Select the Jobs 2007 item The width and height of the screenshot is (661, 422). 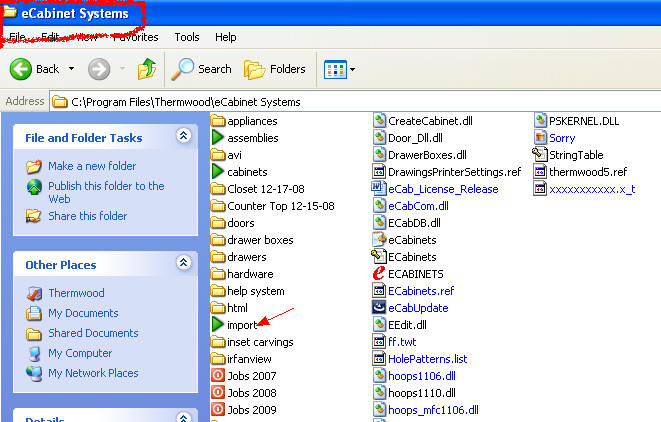point(244,376)
